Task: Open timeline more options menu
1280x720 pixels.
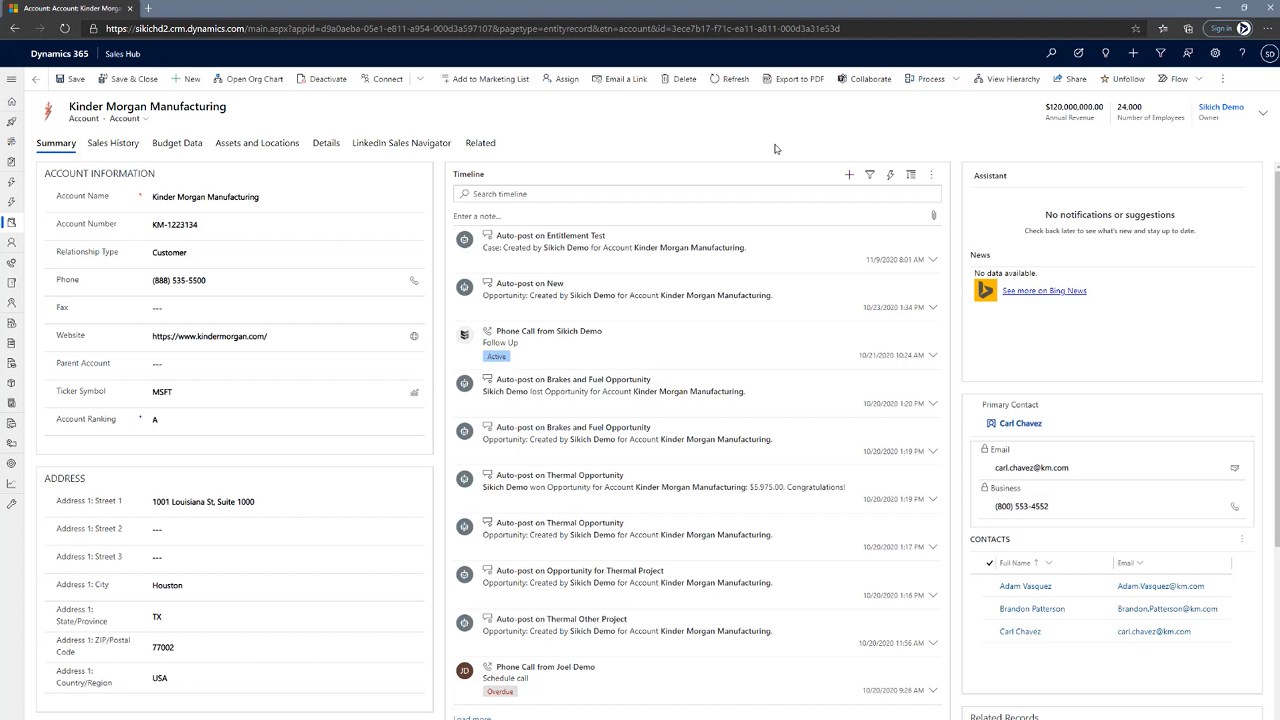Action: (x=931, y=175)
